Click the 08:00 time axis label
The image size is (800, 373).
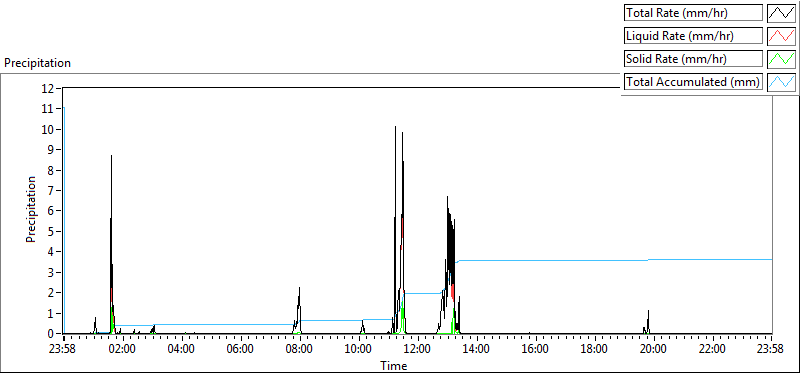coord(299,350)
